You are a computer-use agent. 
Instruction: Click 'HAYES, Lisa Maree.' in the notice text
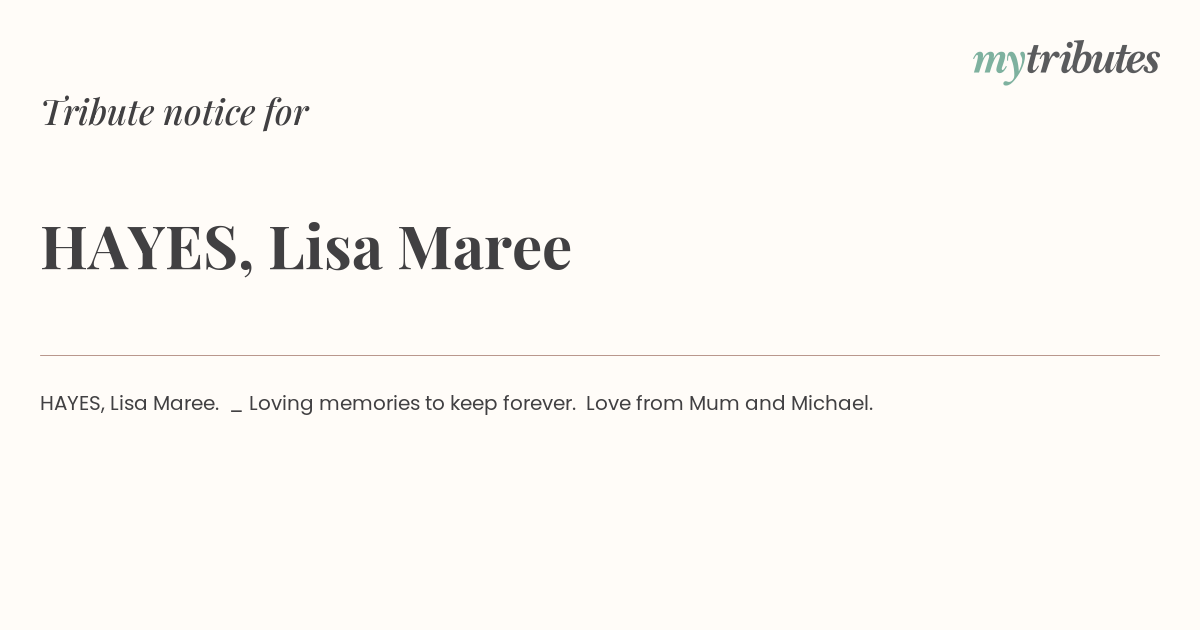coord(130,403)
